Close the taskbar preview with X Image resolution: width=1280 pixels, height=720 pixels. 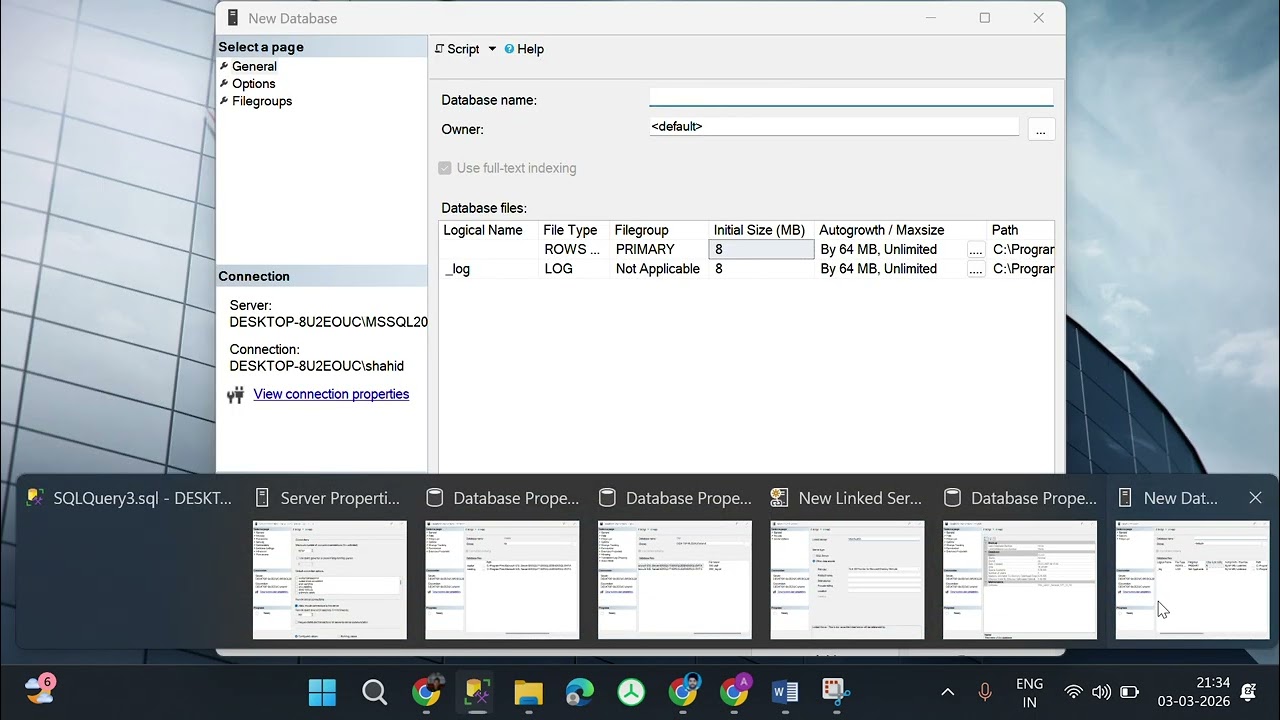coord(1255,498)
